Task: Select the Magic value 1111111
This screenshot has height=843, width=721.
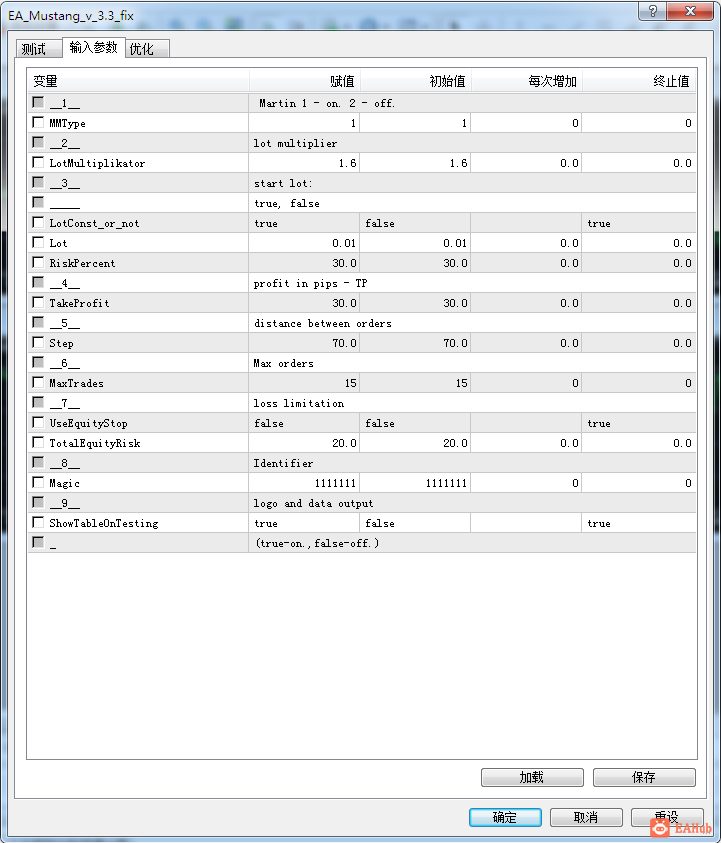Action: [x=304, y=483]
